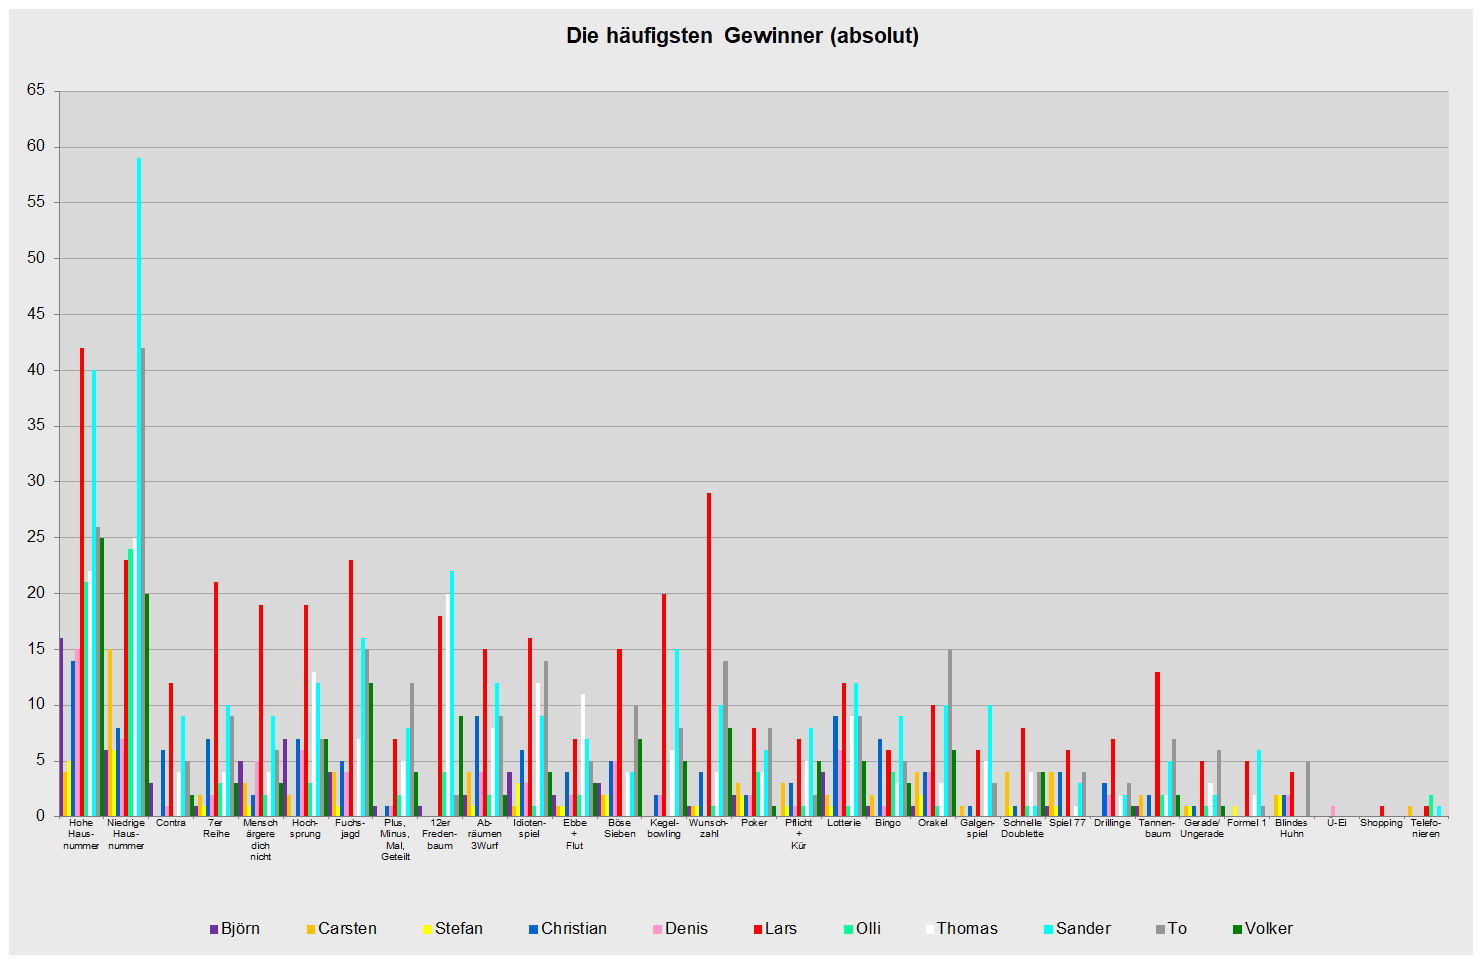Click the 'Thomas' legend label

click(x=967, y=929)
